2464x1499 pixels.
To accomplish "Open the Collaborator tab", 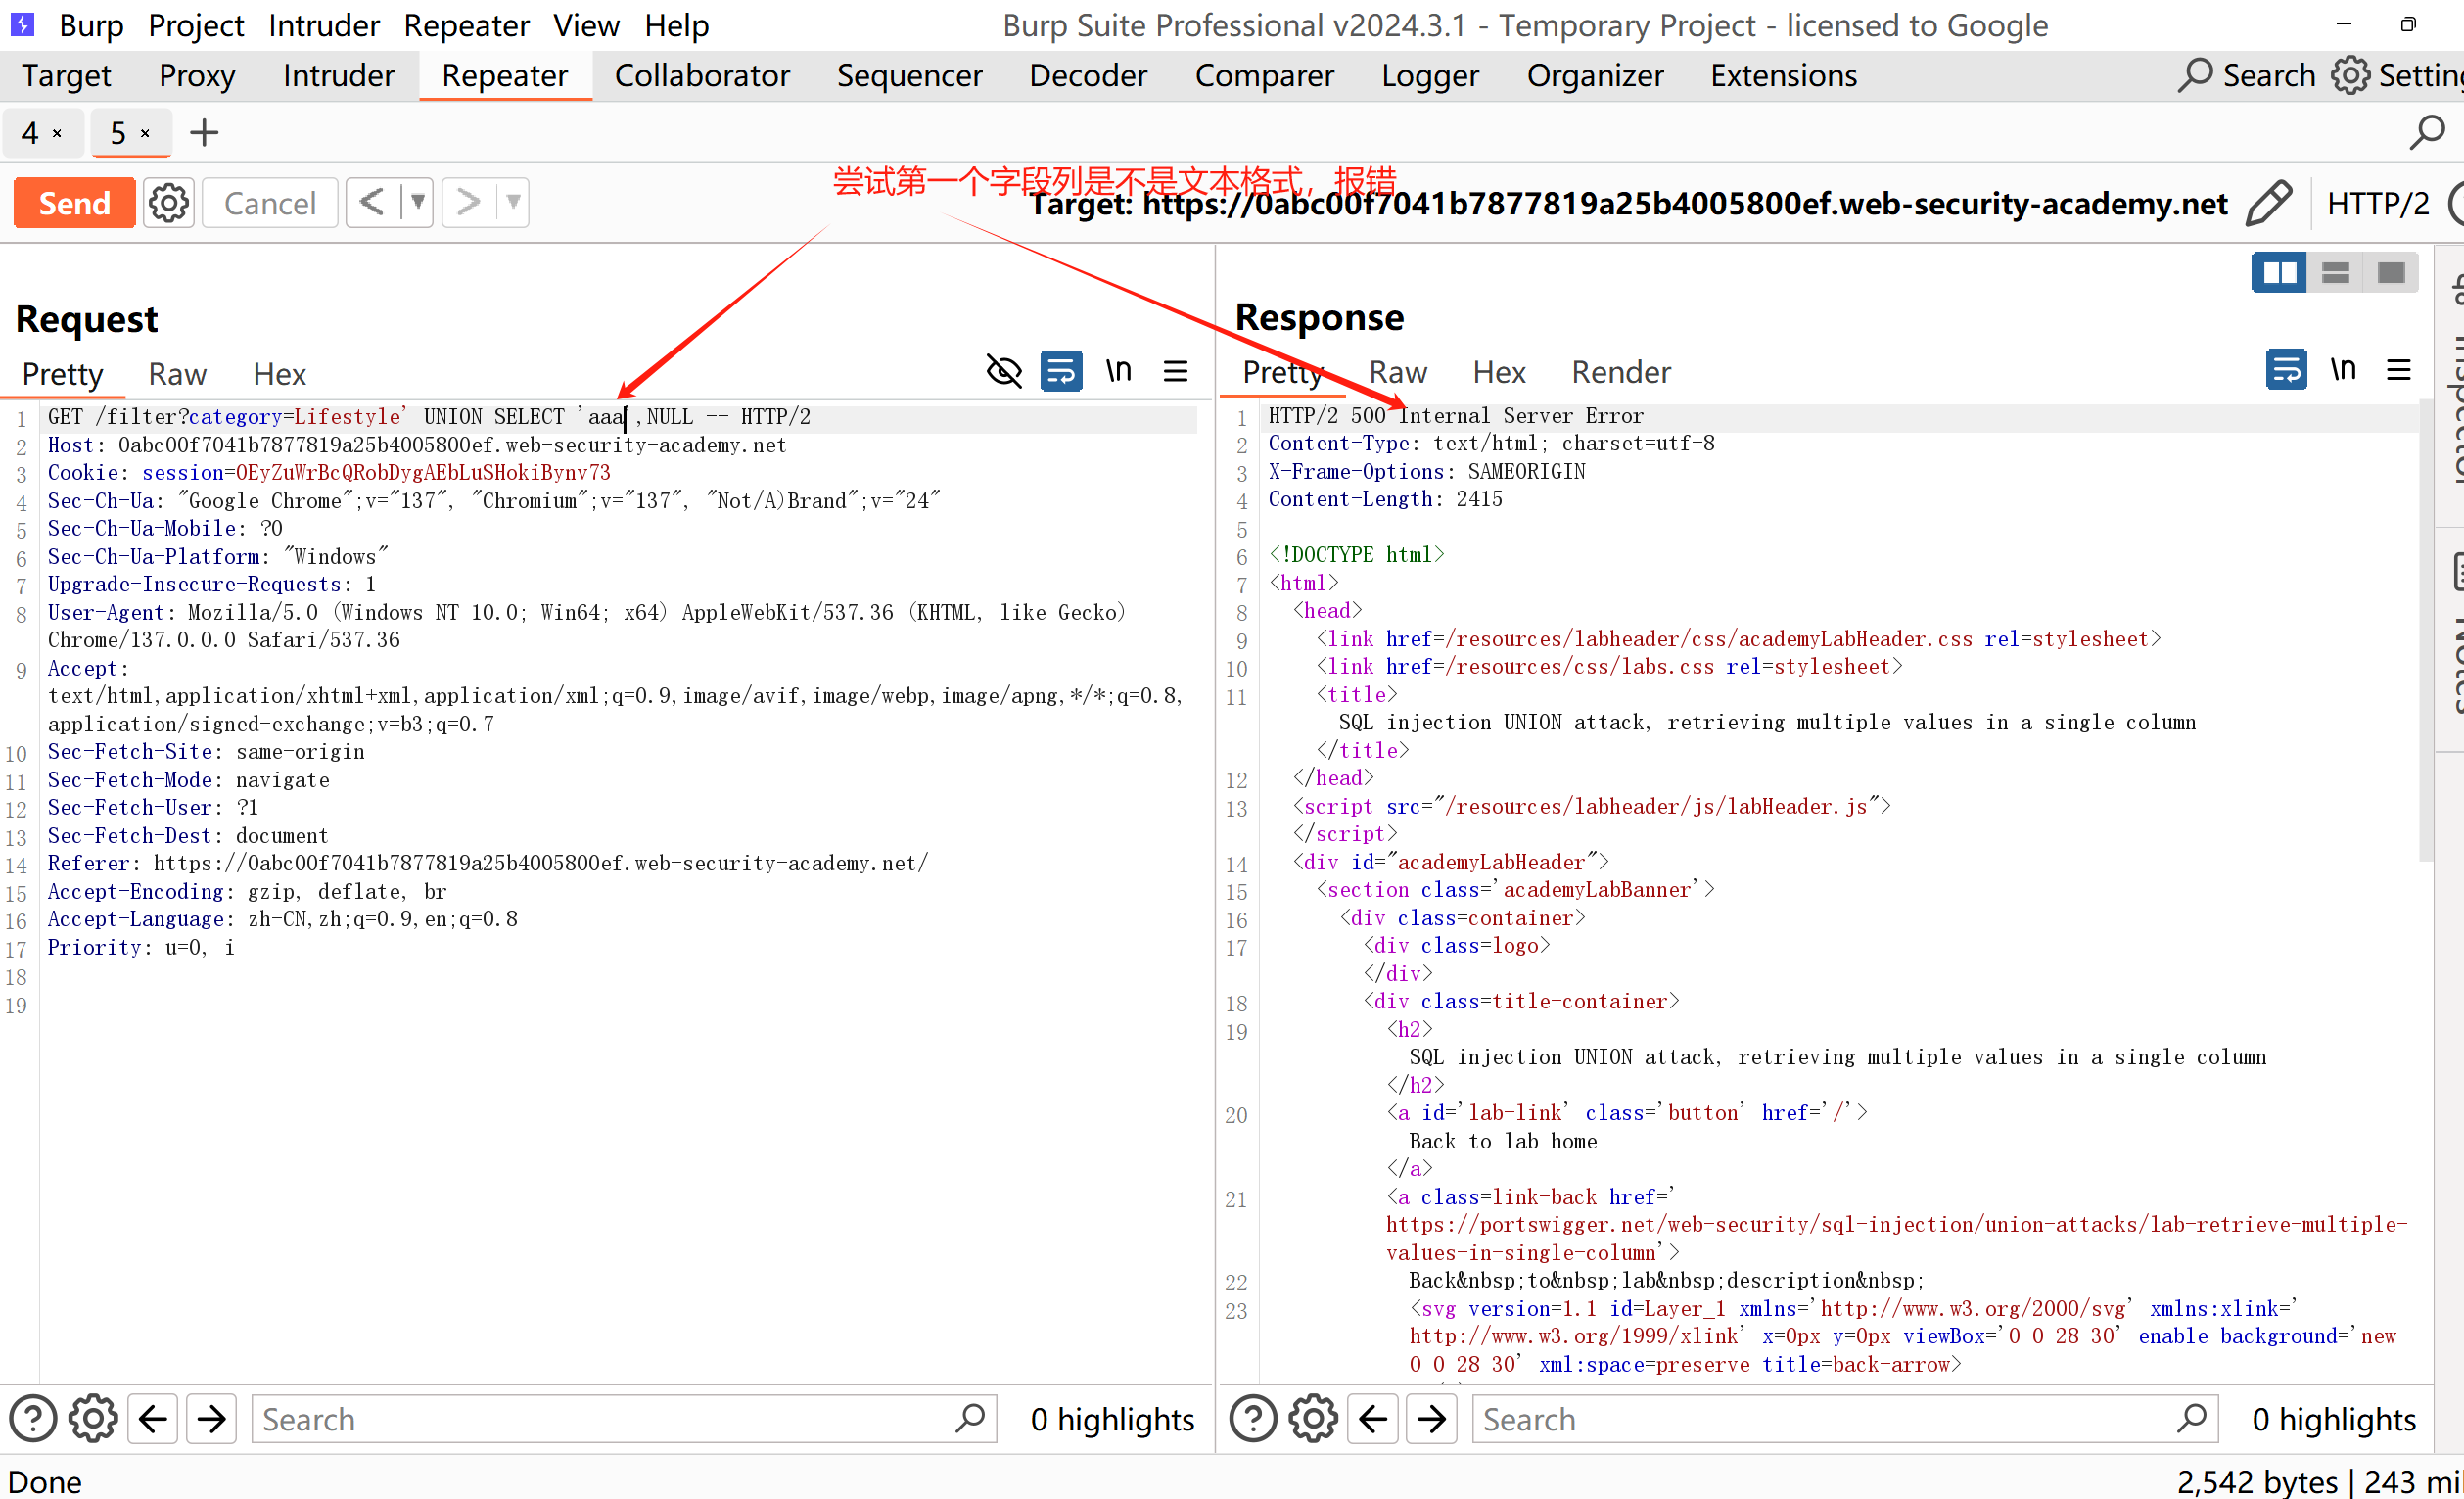I will pos(702,75).
